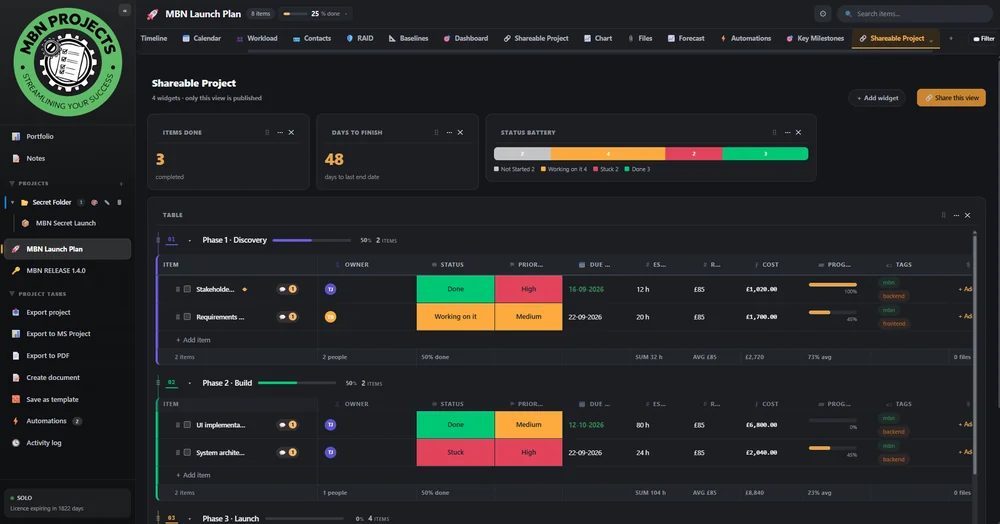Click the palette icon beside Secret Folder
1000x524 pixels.
[94, 202]
